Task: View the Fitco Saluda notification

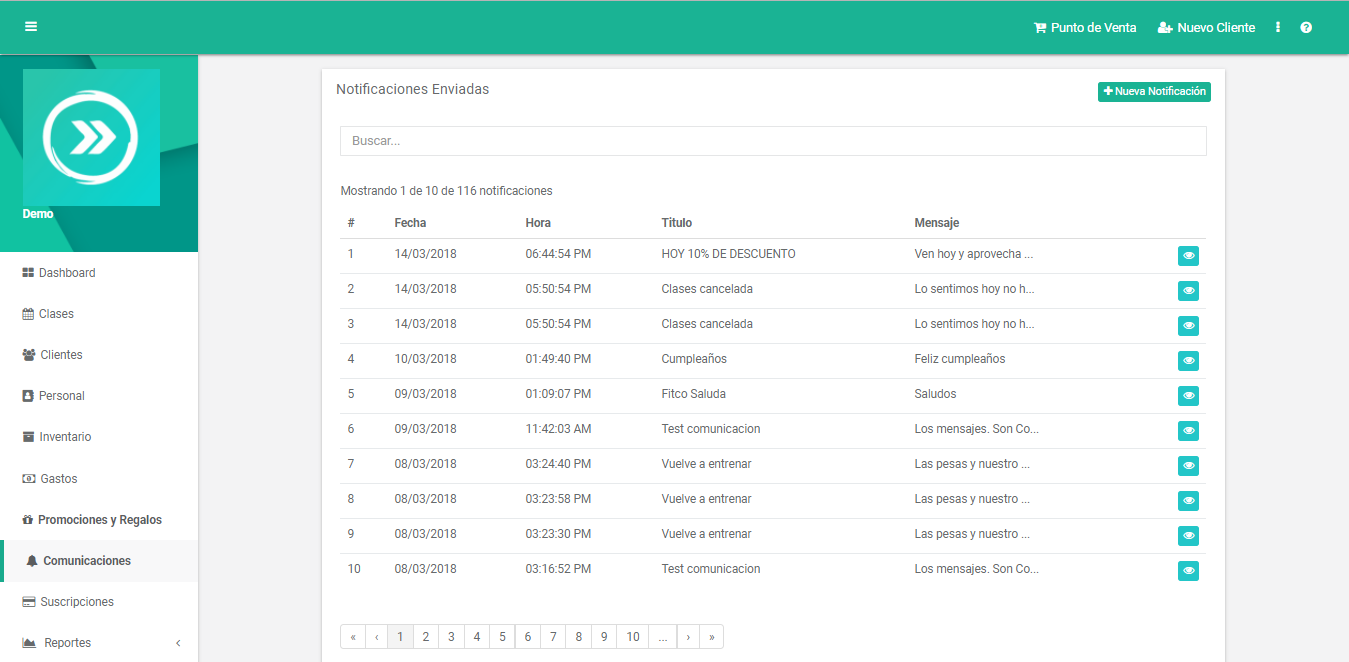Action: coord(1188,396)
